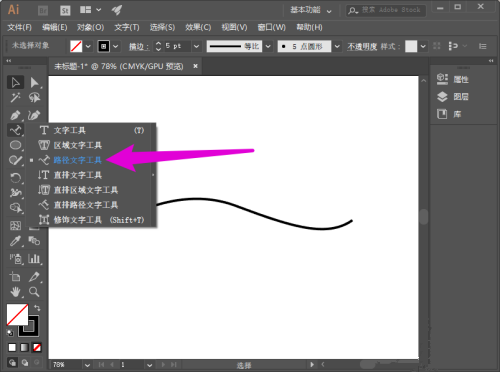The height and width of the screenshot is (372, 500).
Task: Select the Mesh tool
Action: (15, 225)
